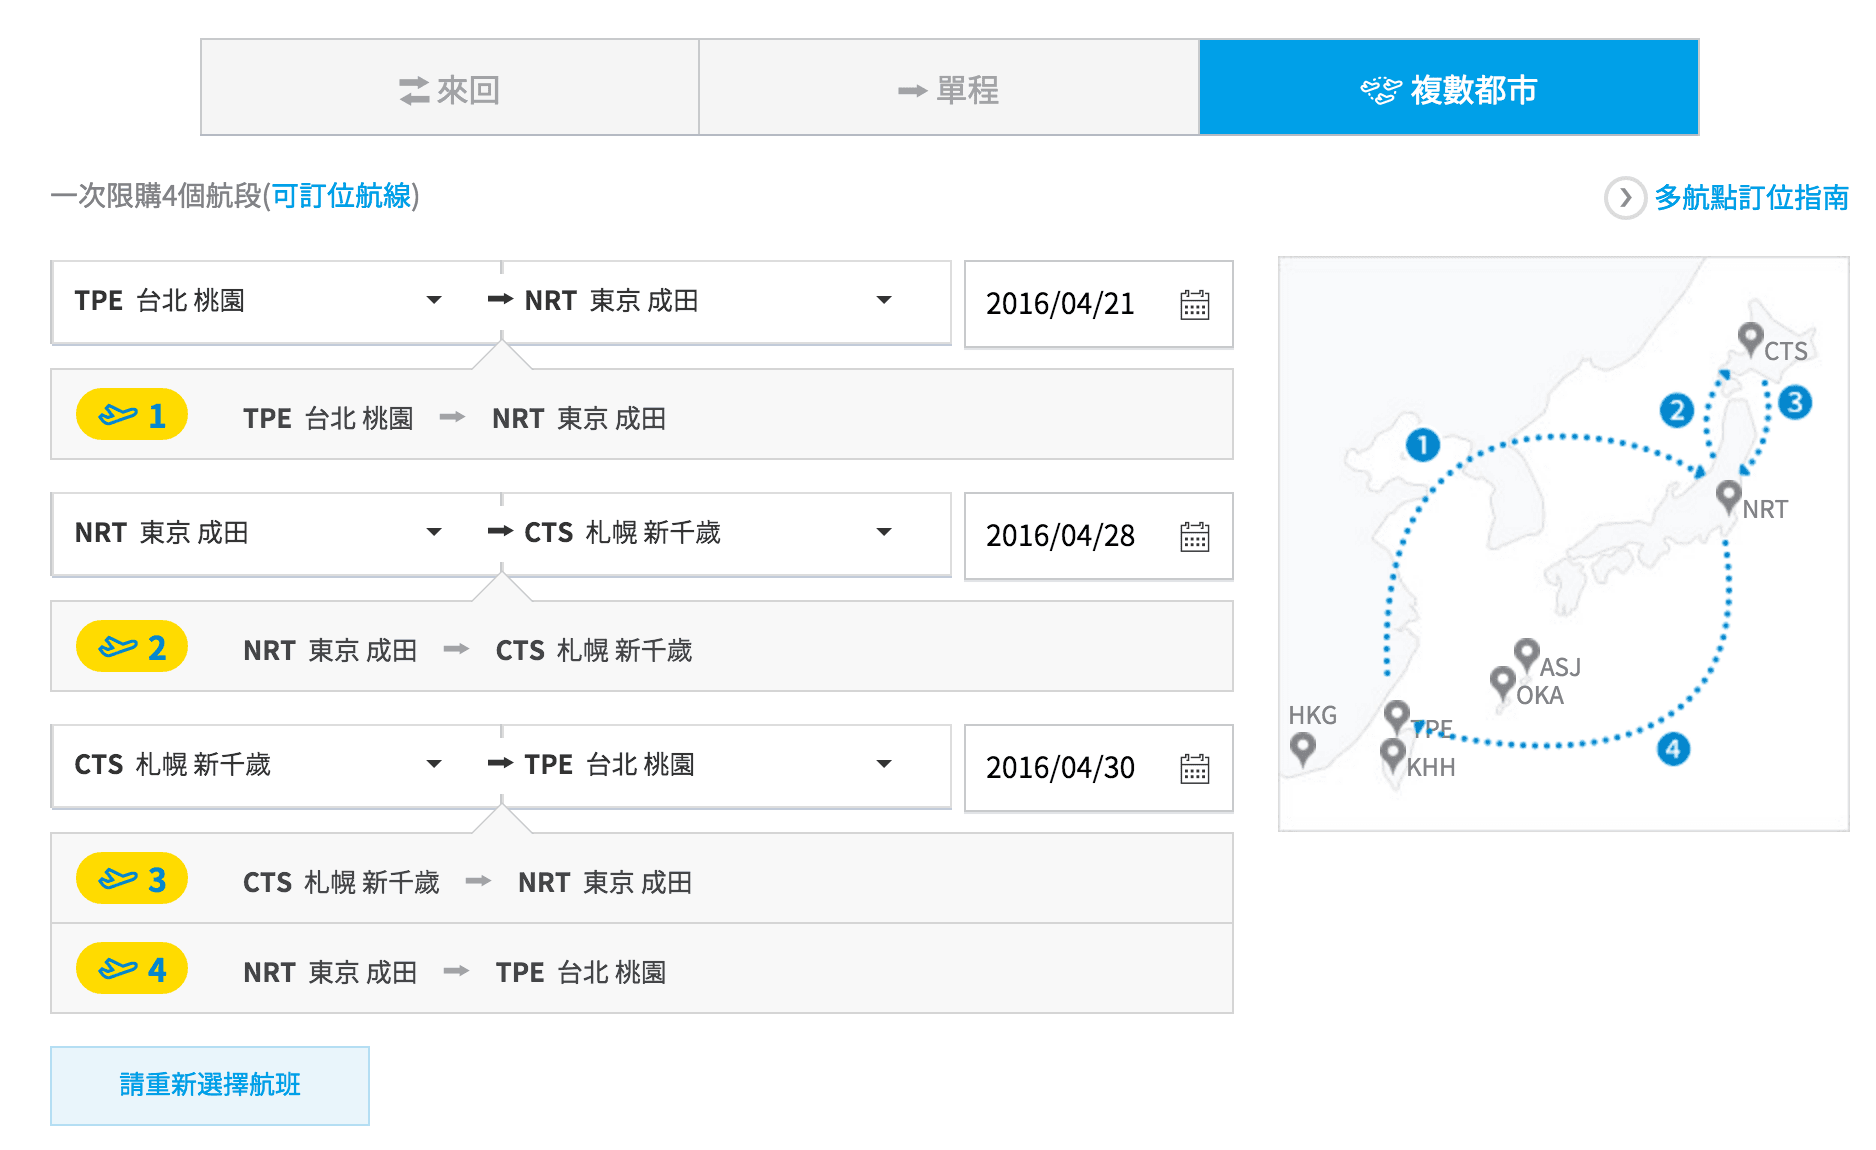Switch to the 單程 one-way tab
The image size is (1876, 1150).
(x=949, y=88)
